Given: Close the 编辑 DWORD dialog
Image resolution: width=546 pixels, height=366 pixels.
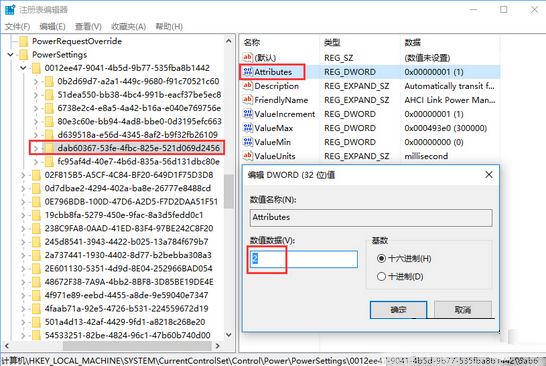Looking at the screenshot, I should click(489, 174).
